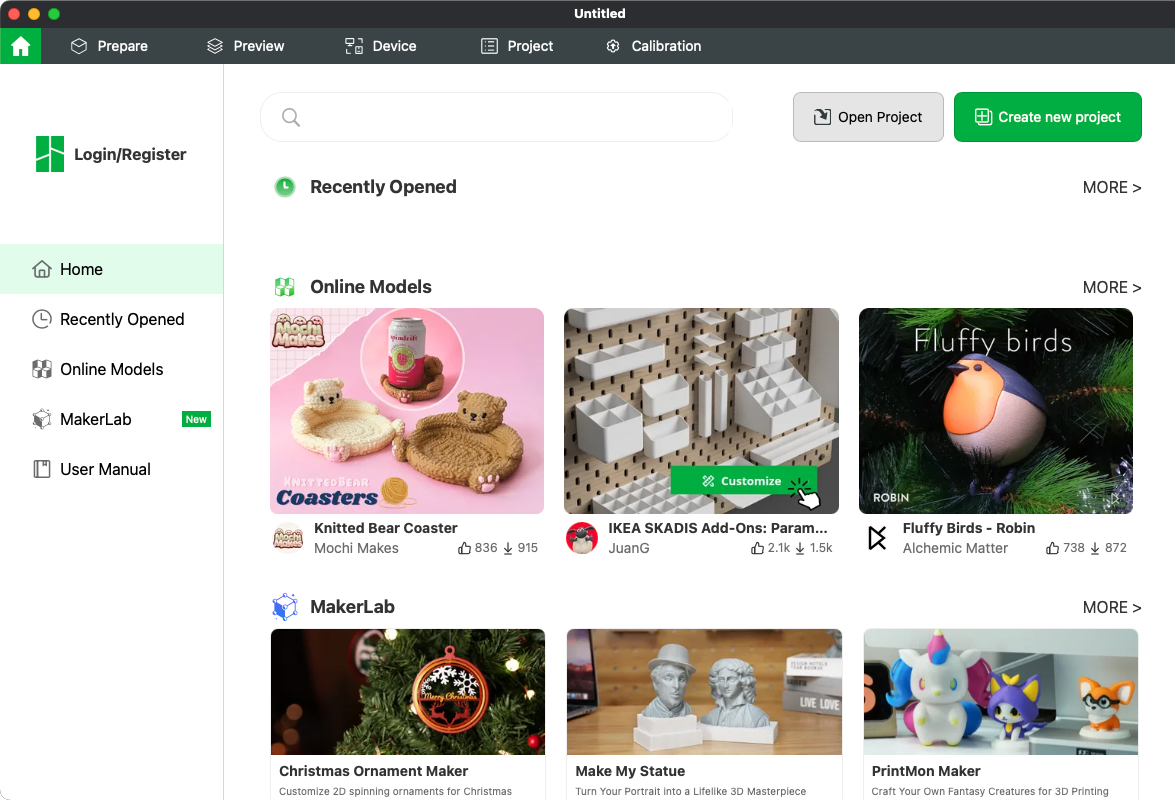Select Home in the sidebar
The width and height of the screenshot is (1175, 800).
(x=112, y=269)
